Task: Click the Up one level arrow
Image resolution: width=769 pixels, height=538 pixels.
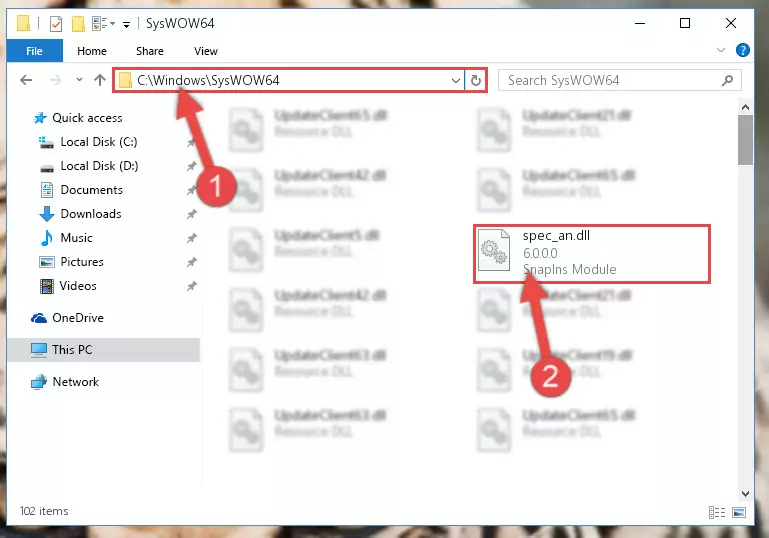Action: pos(100,80)
